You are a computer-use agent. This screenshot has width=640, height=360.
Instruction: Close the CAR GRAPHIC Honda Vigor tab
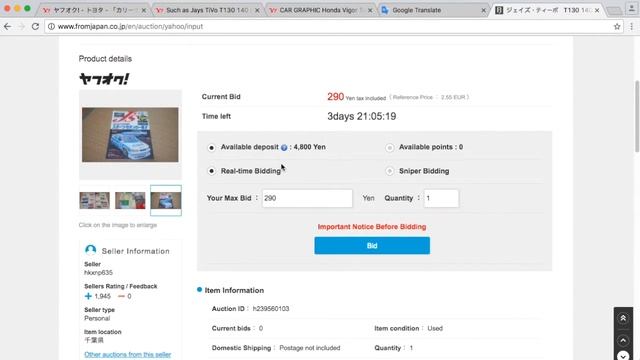[370, 10]
